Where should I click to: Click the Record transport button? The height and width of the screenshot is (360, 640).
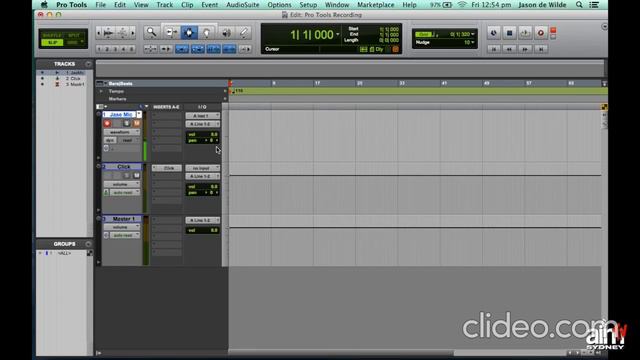(541, 33)
